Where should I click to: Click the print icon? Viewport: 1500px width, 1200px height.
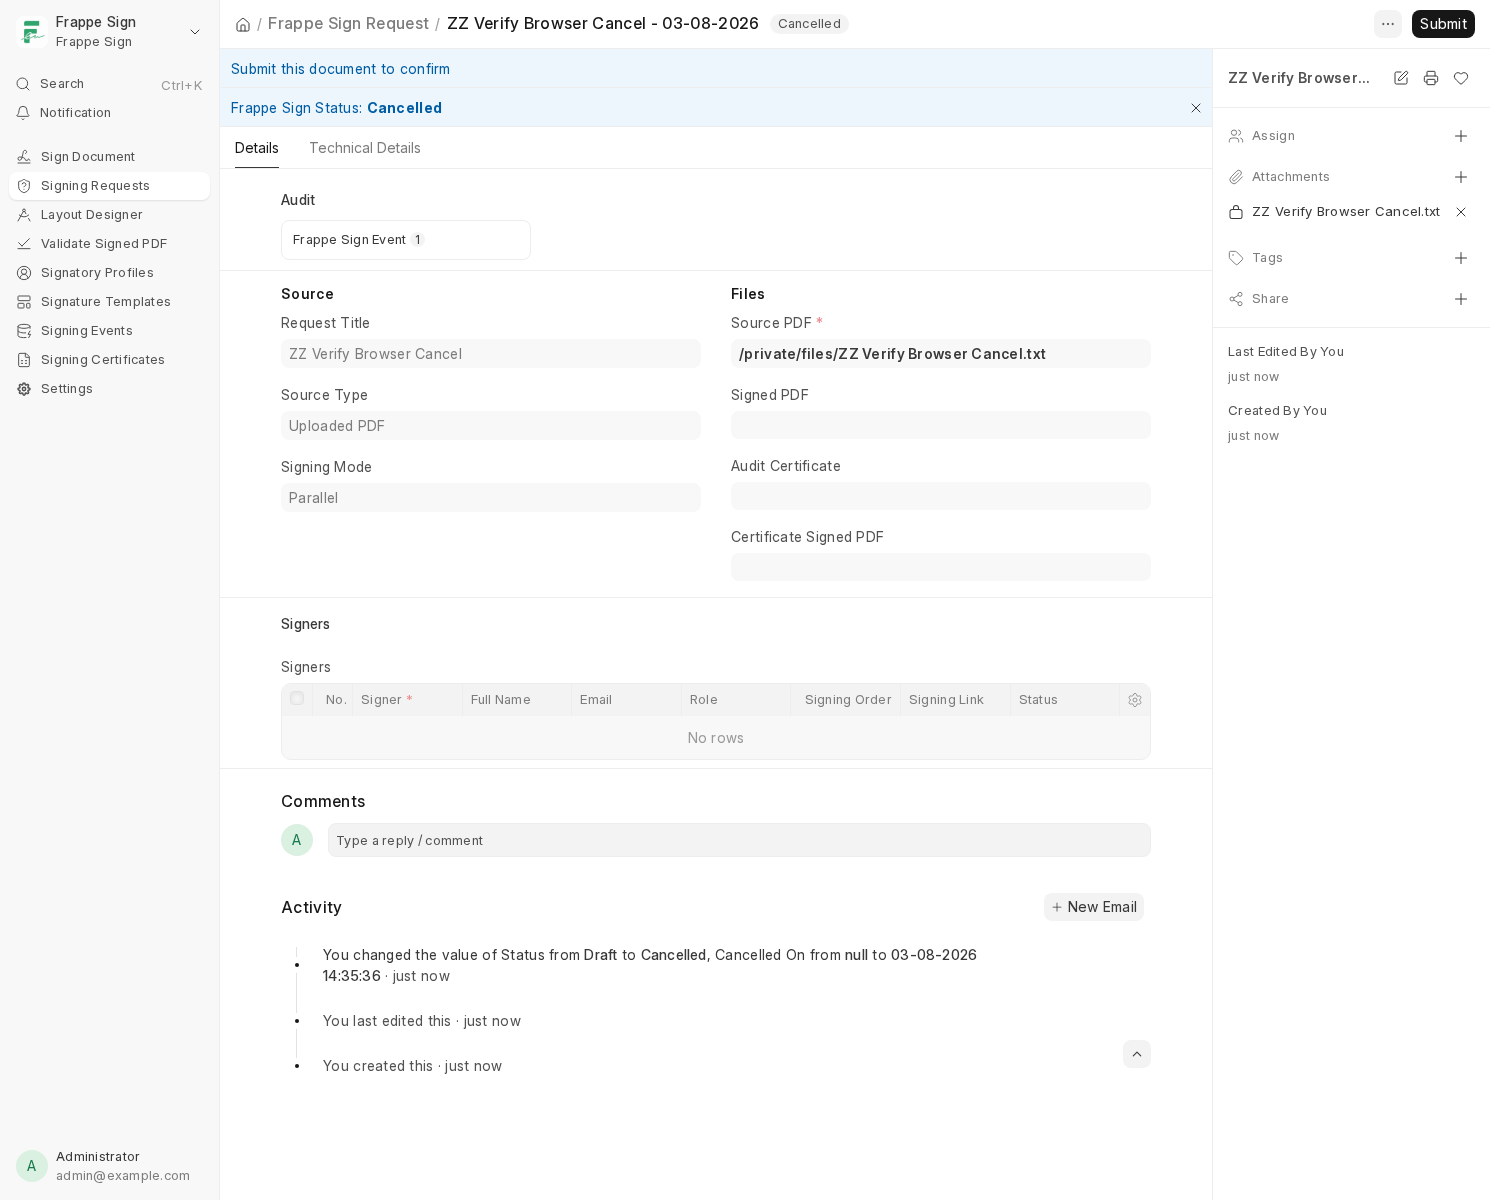point(1431,78)
